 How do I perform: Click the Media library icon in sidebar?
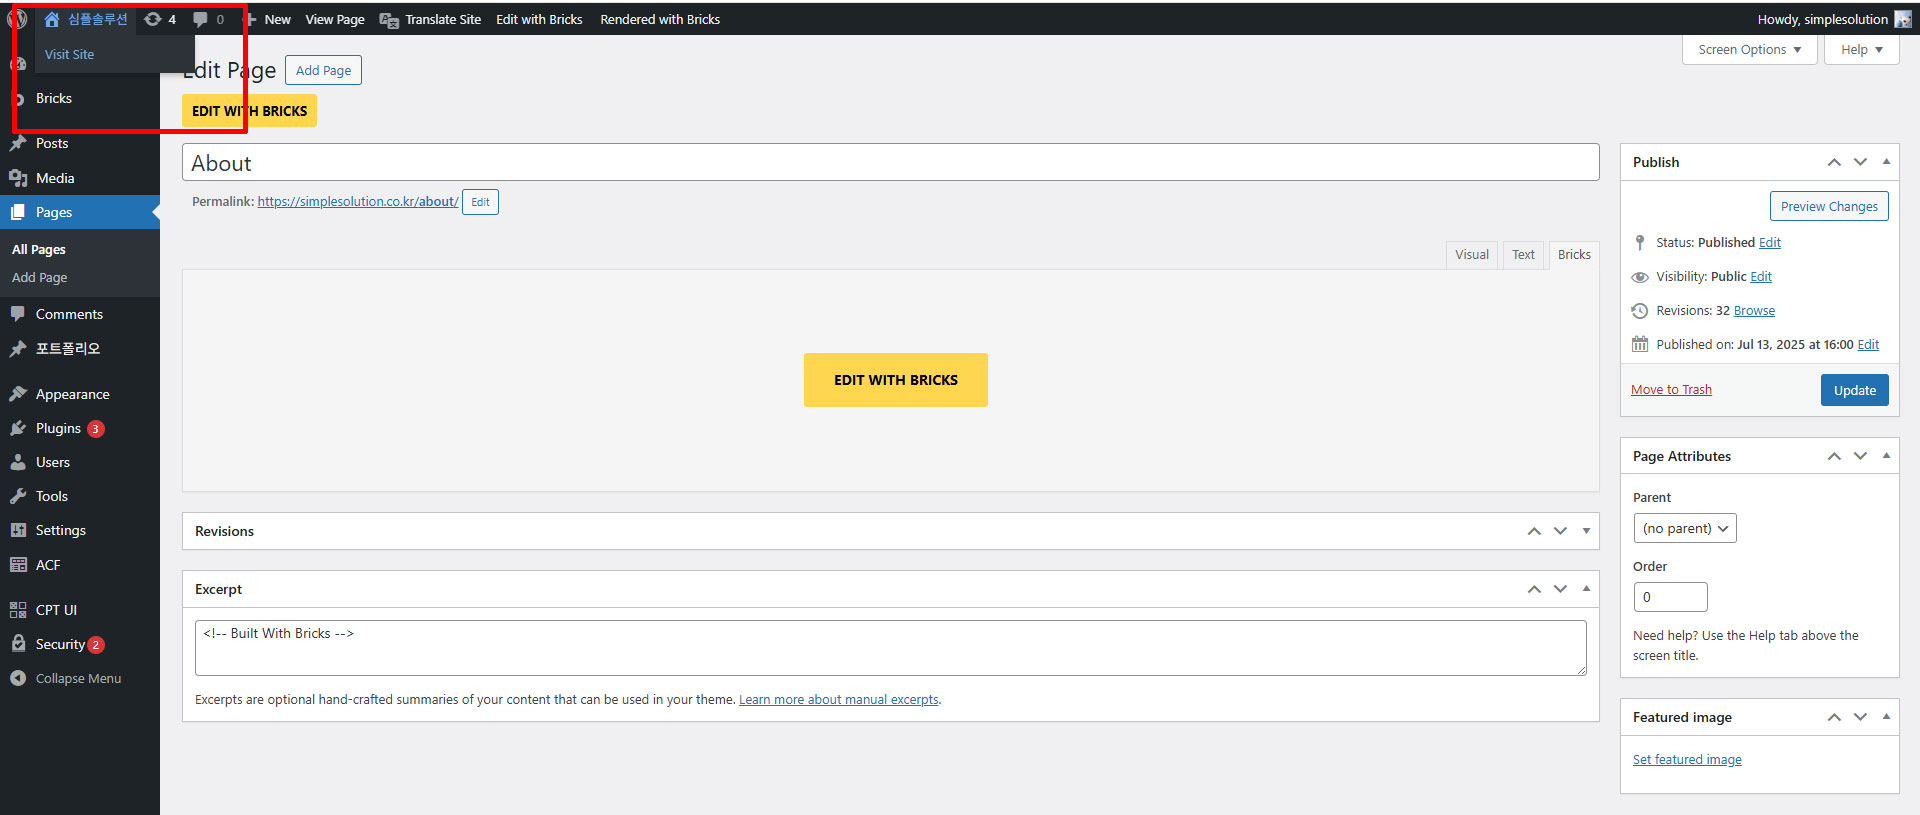(x=18, y=178)
